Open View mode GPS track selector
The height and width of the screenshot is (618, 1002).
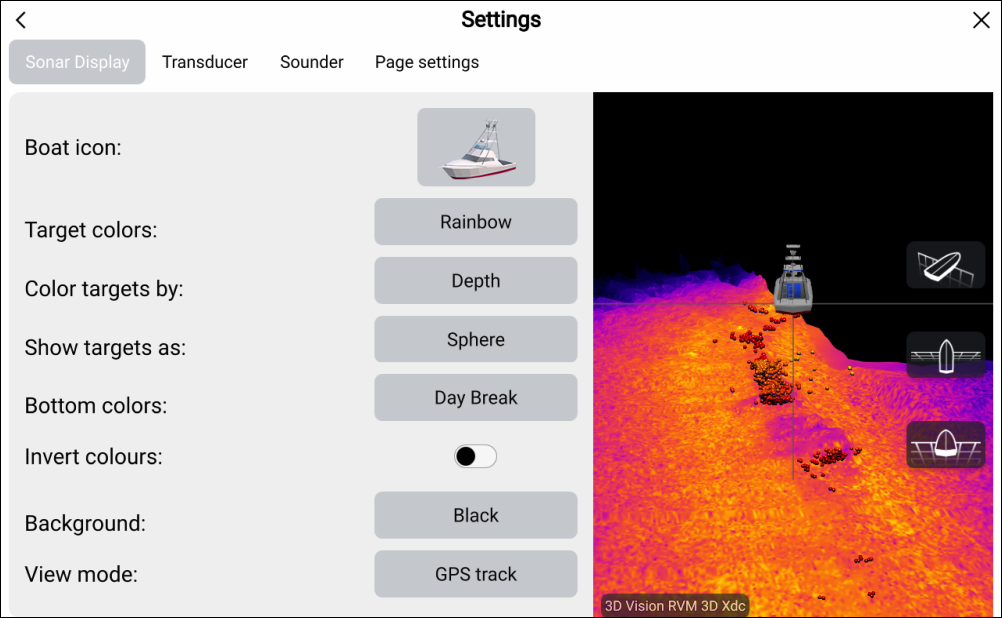[476, 575]
